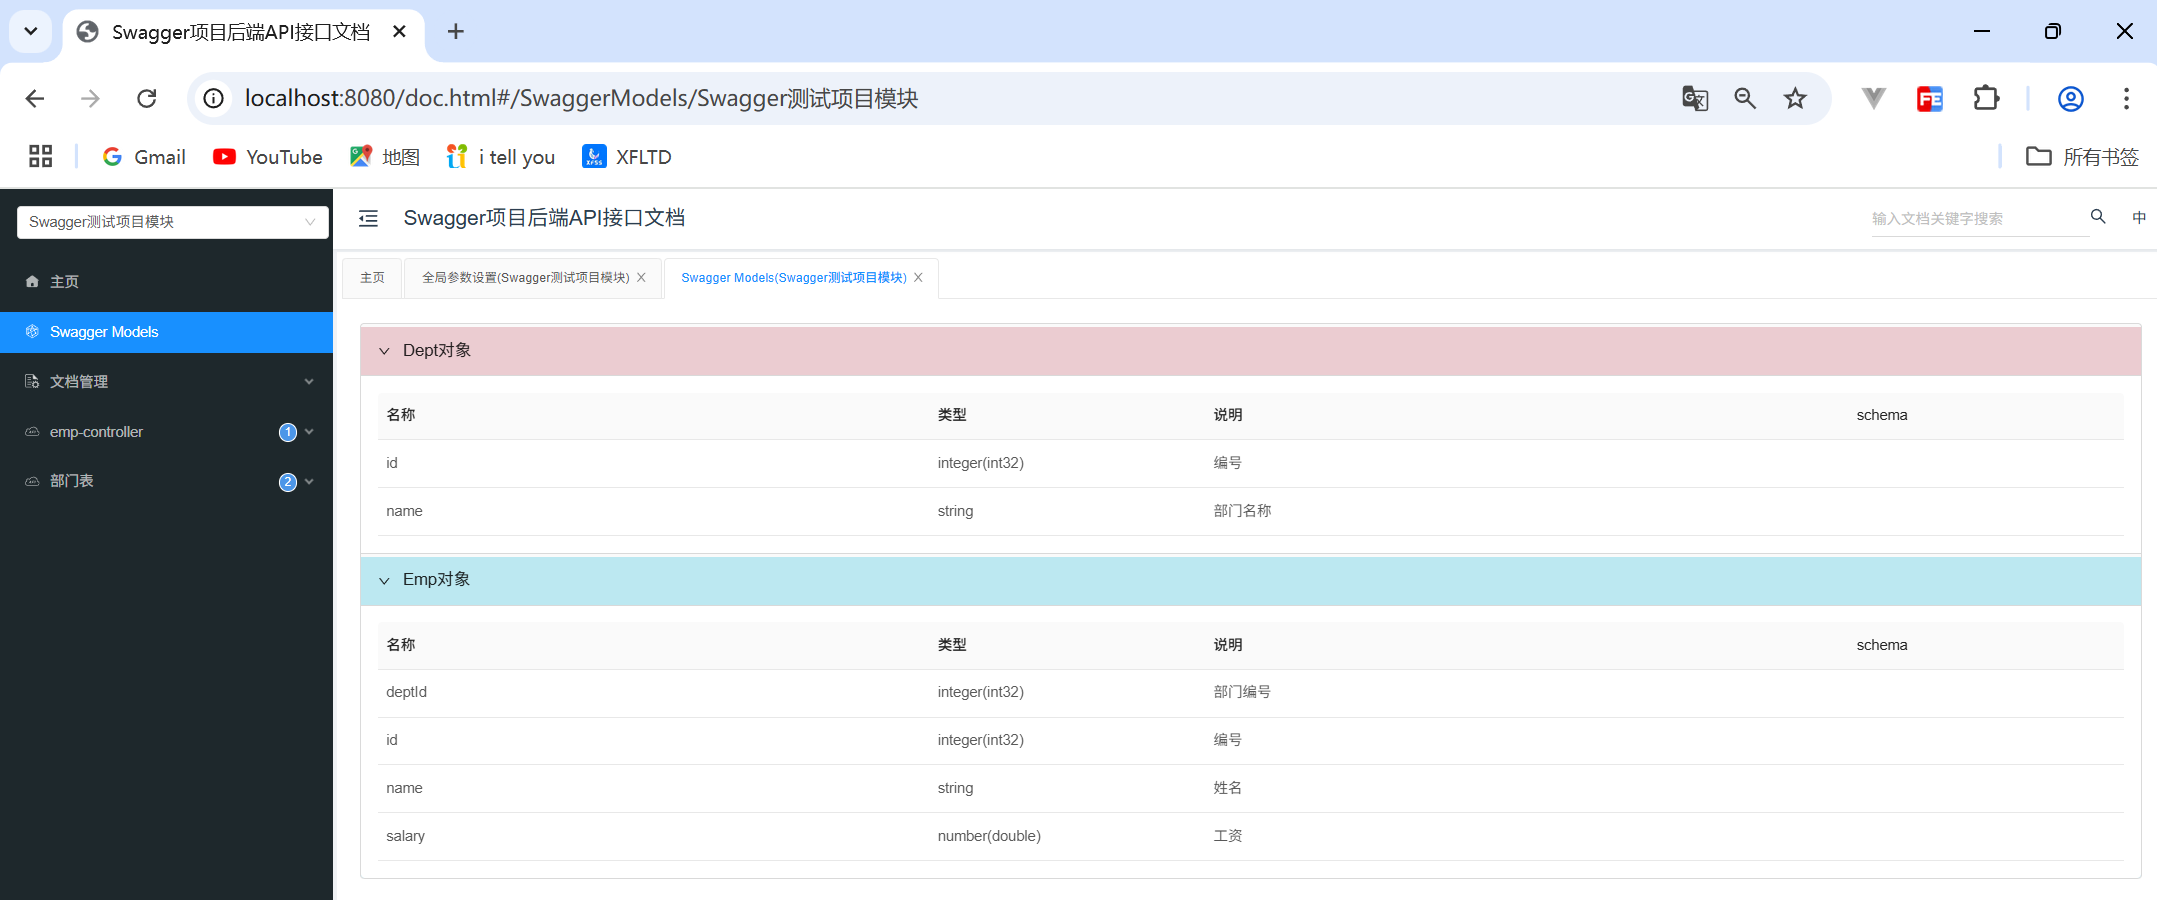Image resolution: width=2157 pixels, height=900 pixels.
Task: Click the search magnifier icon in header
Action: coord(2098,217)
